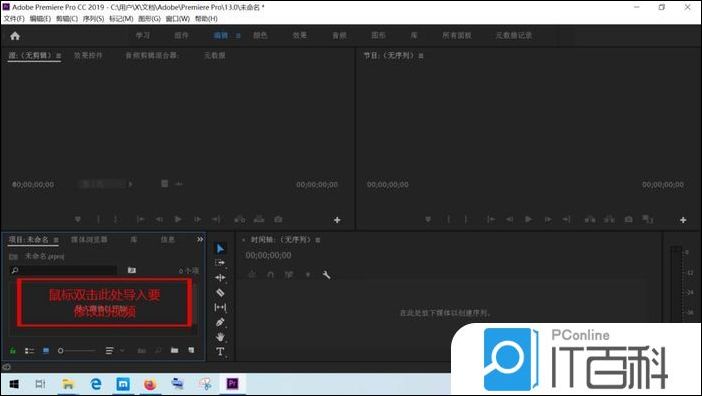The height and width of the screenshot is (396, 702).
Task: Open Windows Start menu
Action: [14, 384]
